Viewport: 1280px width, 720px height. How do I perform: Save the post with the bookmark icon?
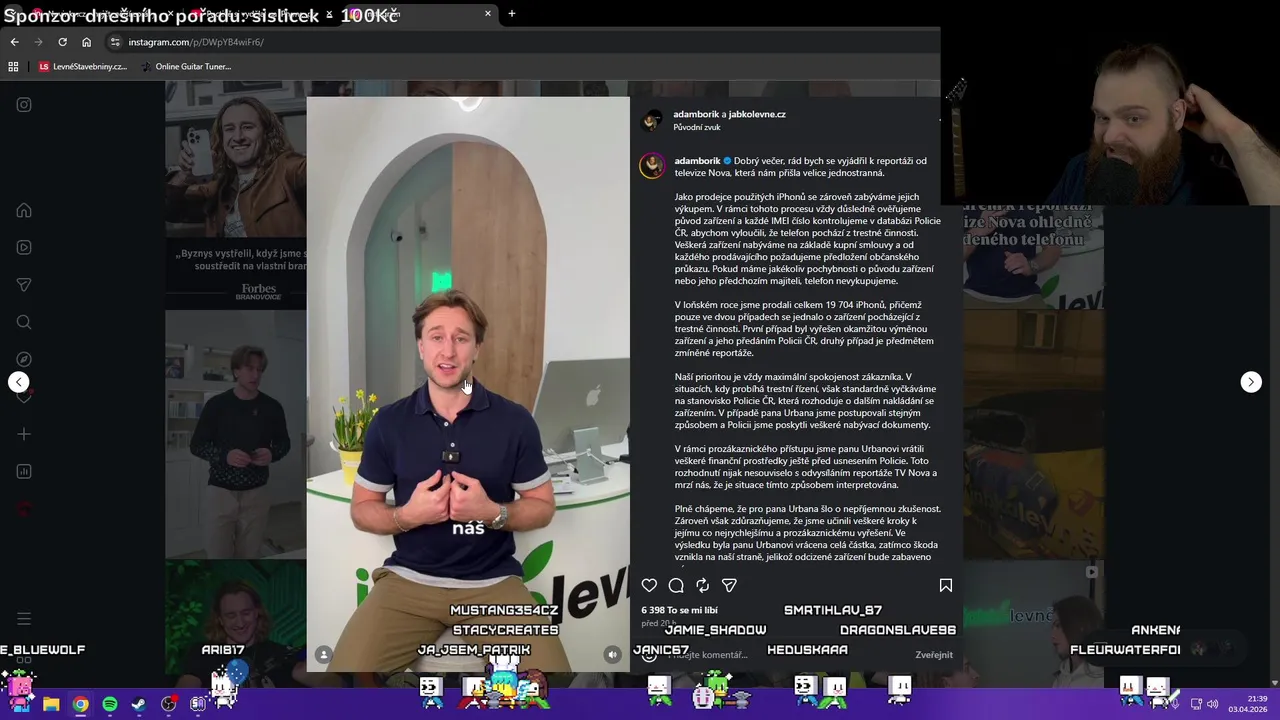[945, 586]
